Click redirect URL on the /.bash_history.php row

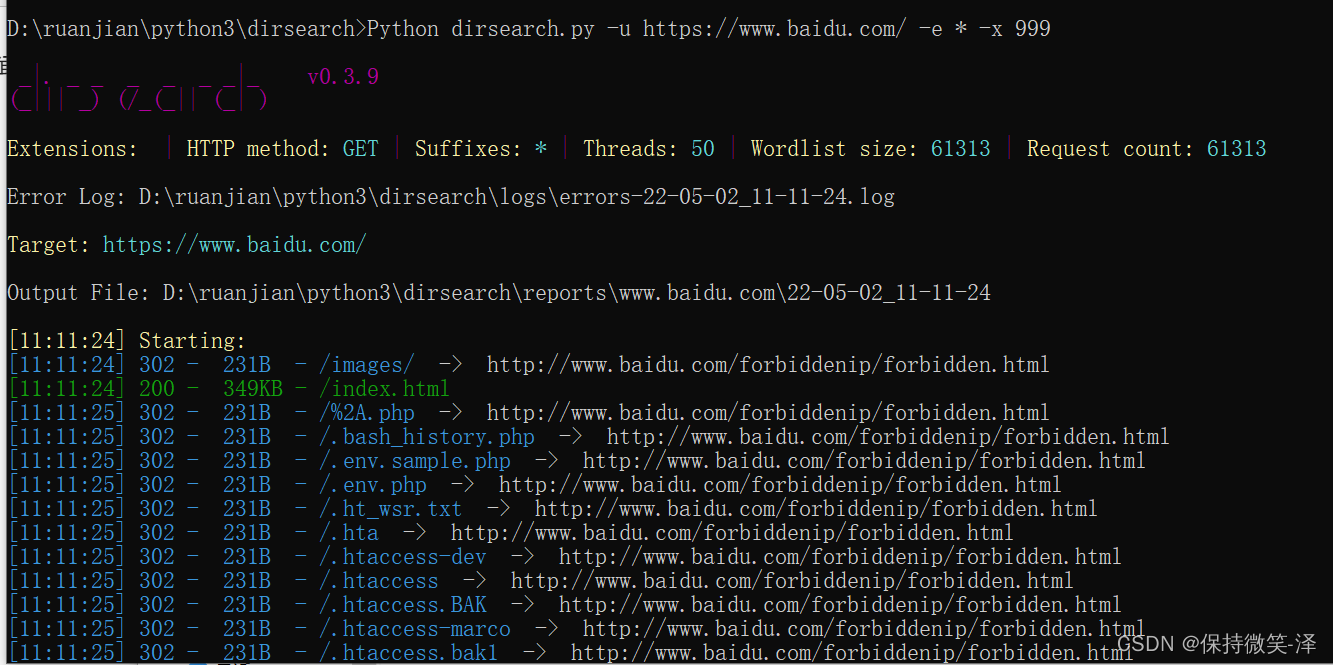tap(888, 437)
